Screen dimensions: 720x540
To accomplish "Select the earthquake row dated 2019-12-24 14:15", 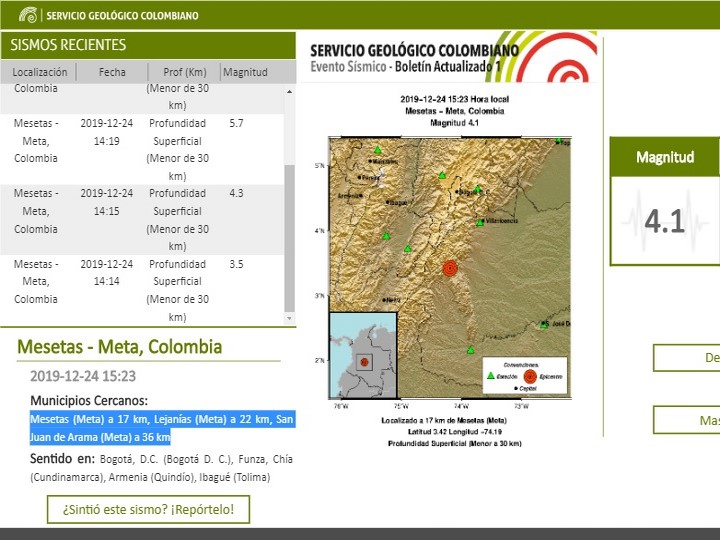I will 142,220.
